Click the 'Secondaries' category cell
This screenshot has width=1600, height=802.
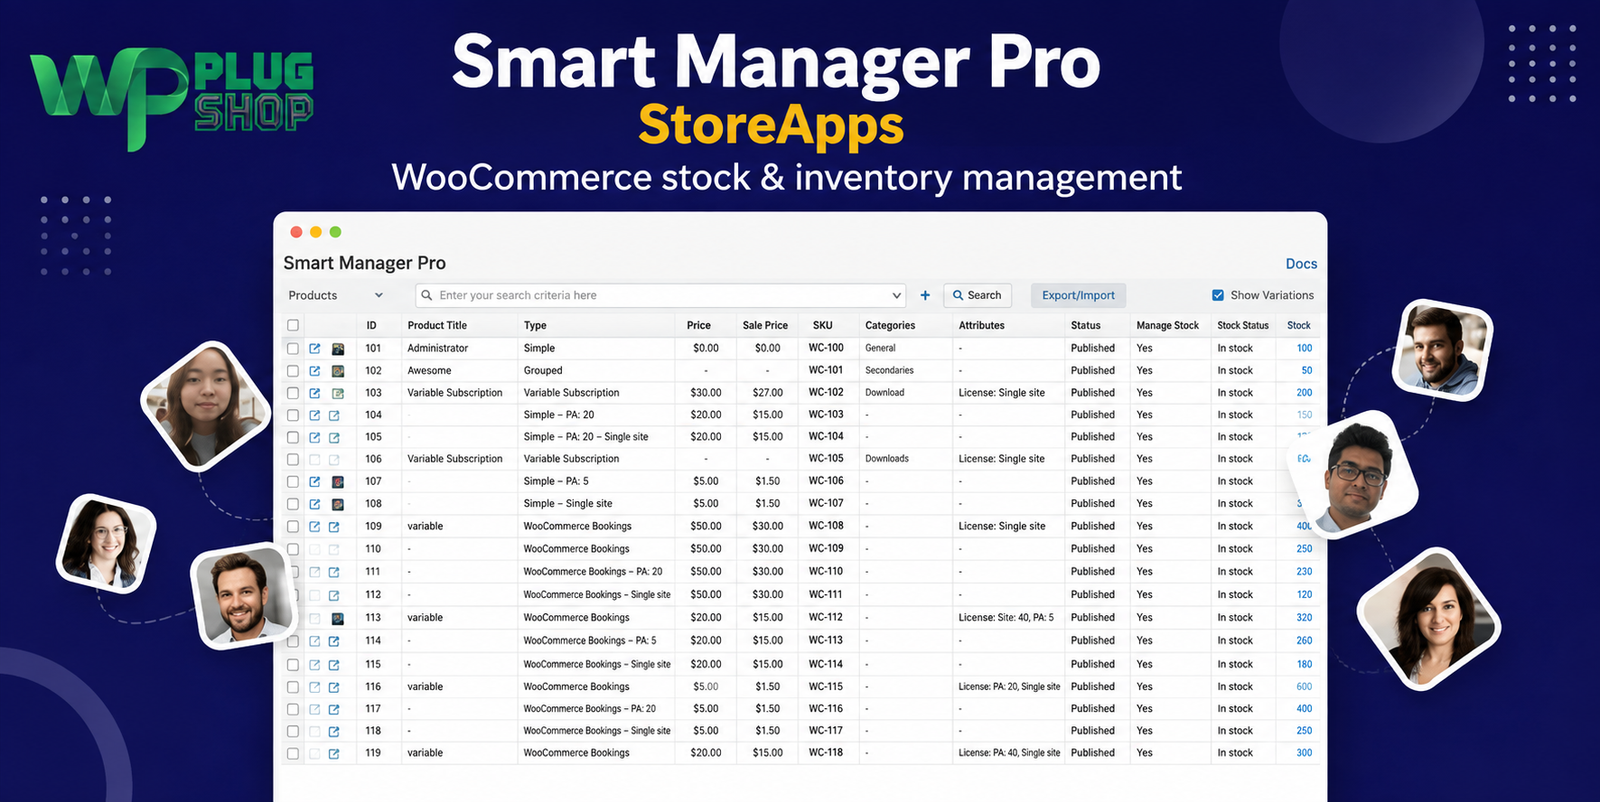point(889,370)
